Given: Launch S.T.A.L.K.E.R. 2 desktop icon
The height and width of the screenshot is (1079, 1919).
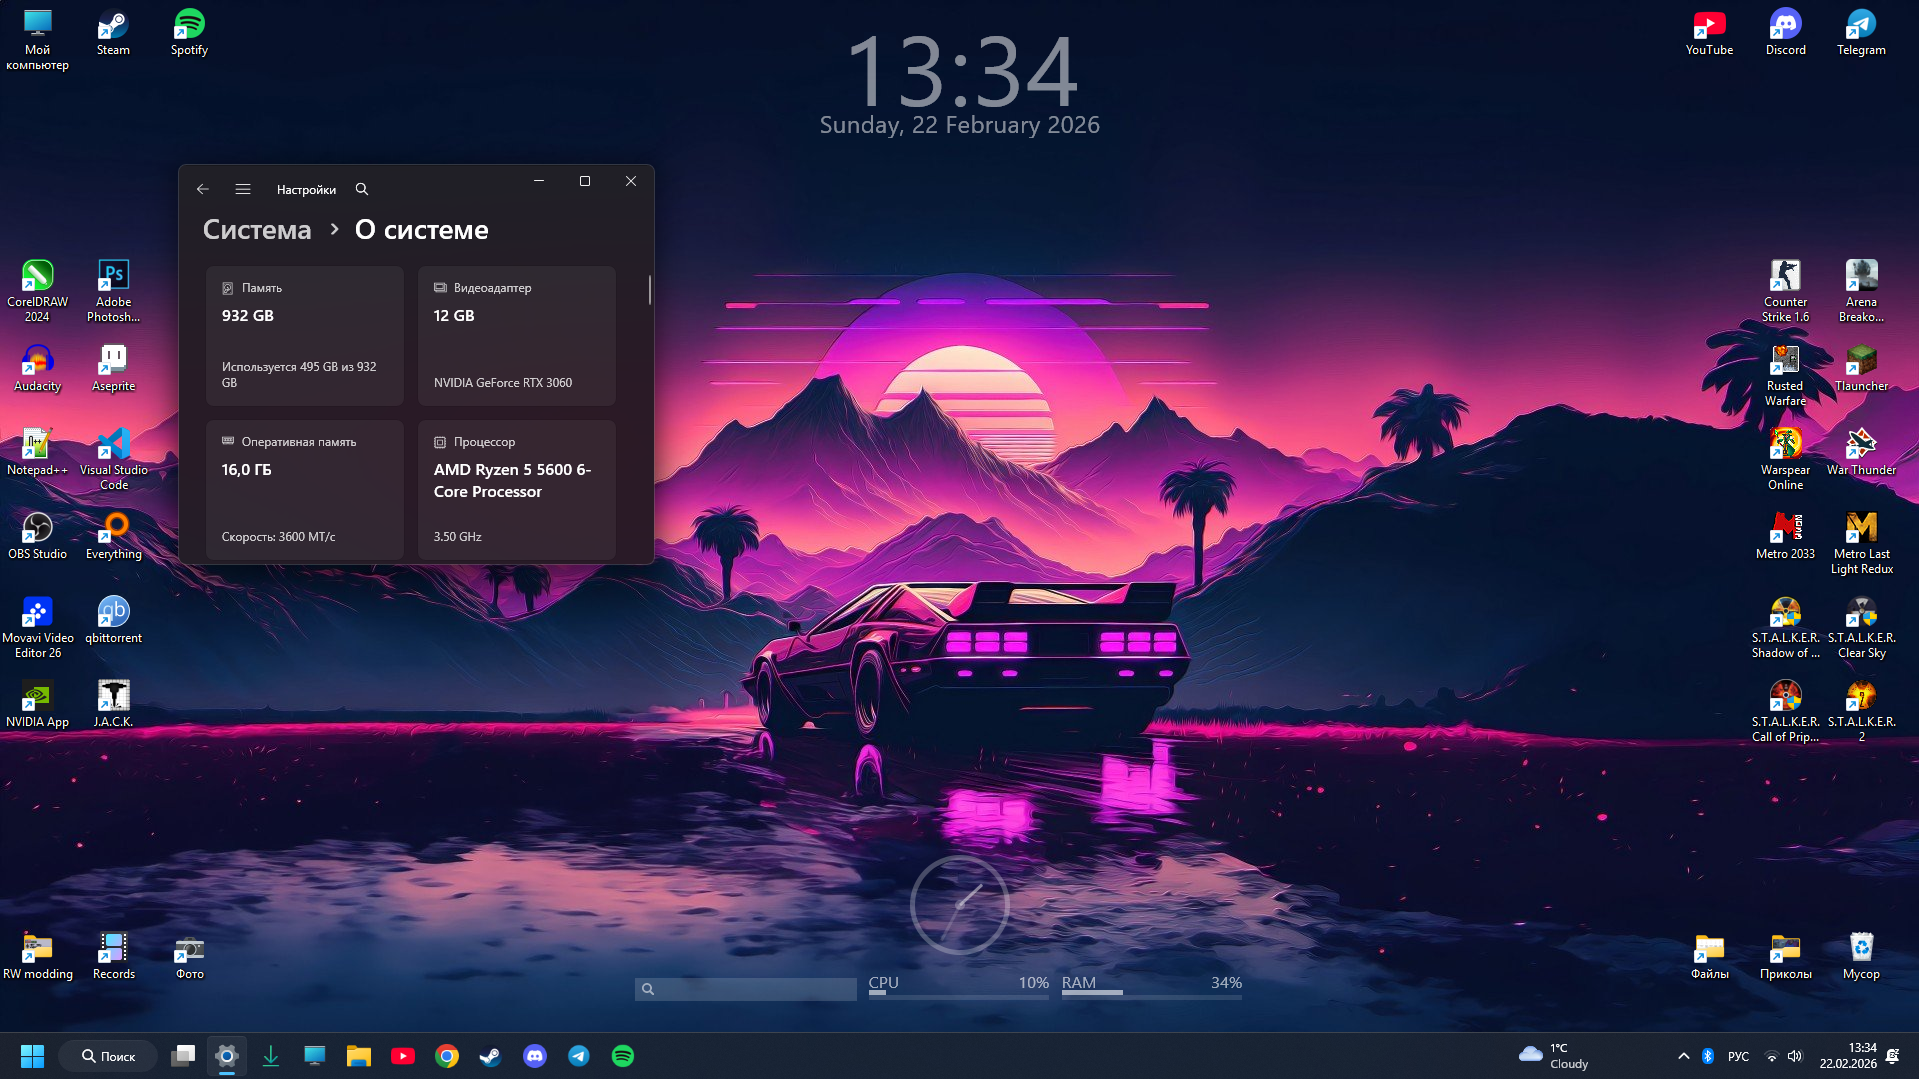Looking at the screenshot, I should tap(1861, 711).
